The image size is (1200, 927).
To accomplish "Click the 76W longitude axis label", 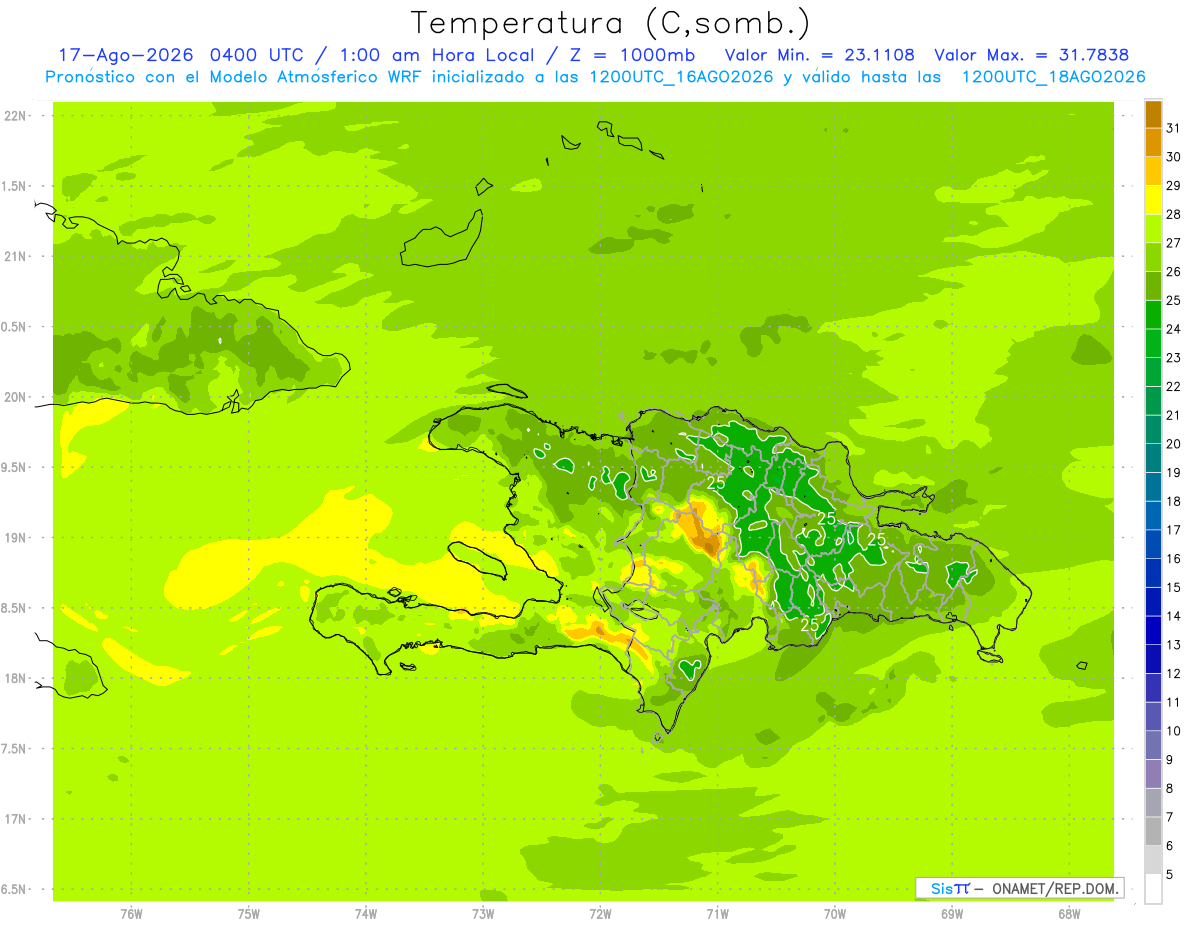I will click(131, 914).
